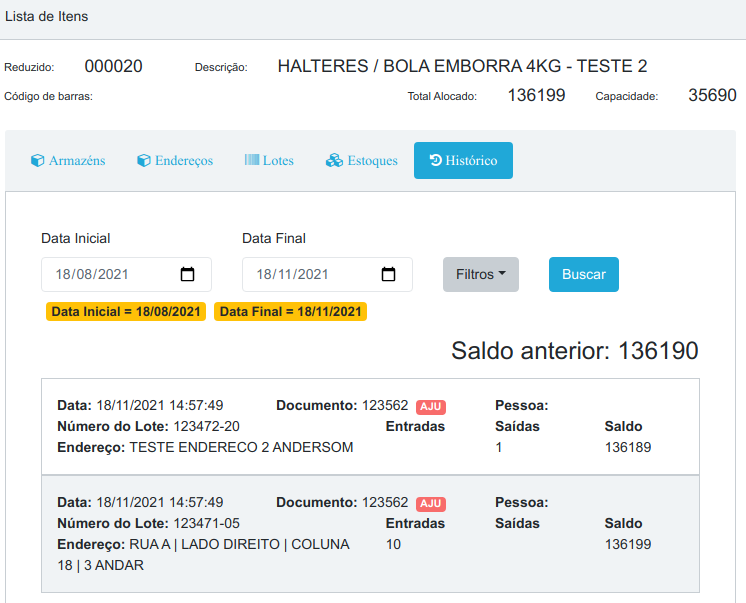Image resolution: width=746 pixels, height=603 pixels.
Task: Click the Código de barras label
Action: point(49,96)
